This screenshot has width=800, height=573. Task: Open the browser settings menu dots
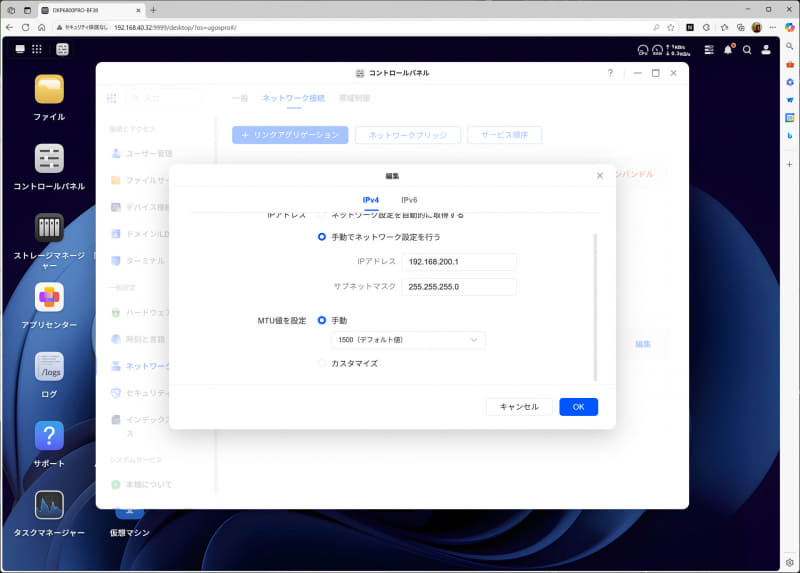(x=773, y=28)
